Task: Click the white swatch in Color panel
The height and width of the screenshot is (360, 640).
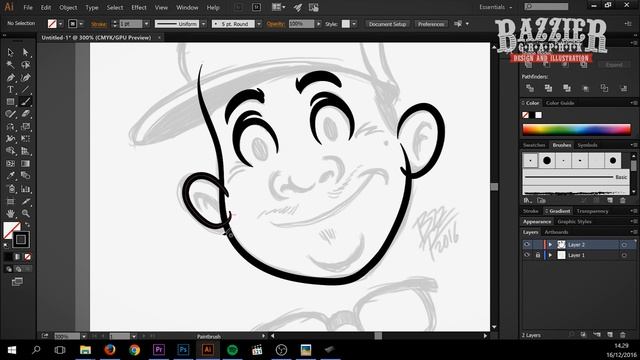Action: coord(539,115)
